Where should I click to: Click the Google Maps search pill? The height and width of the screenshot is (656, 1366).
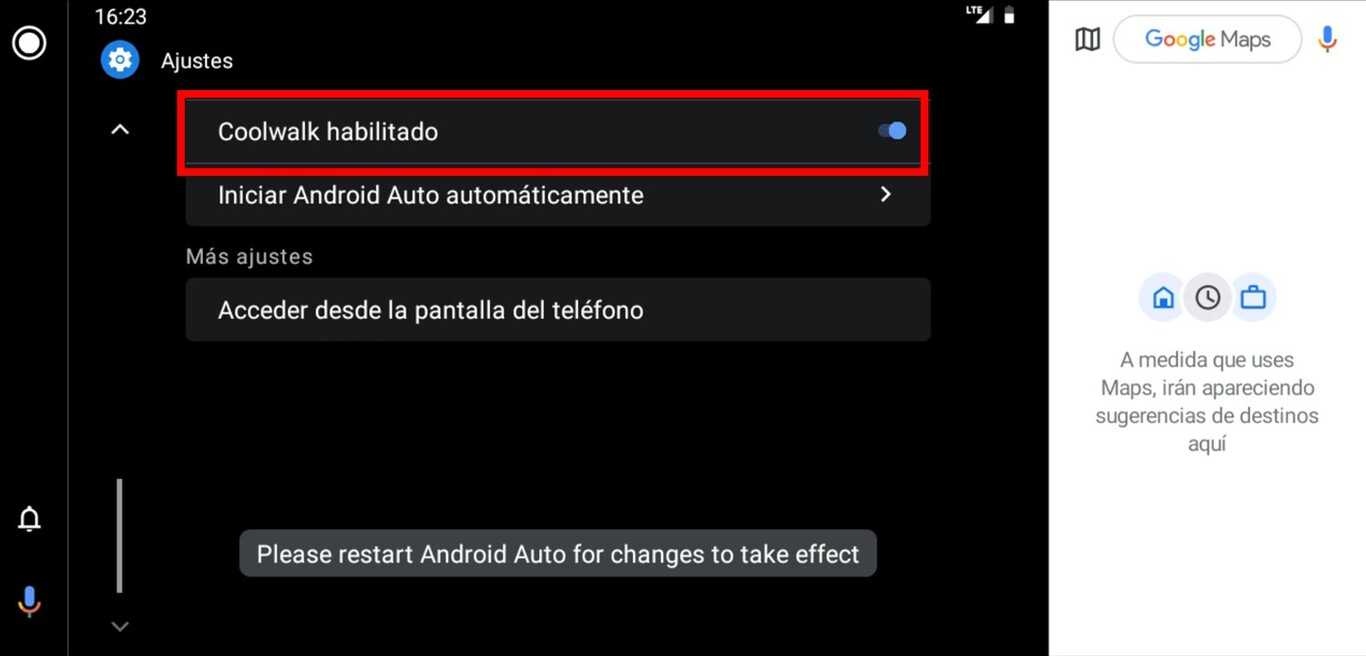[1207, 39]
